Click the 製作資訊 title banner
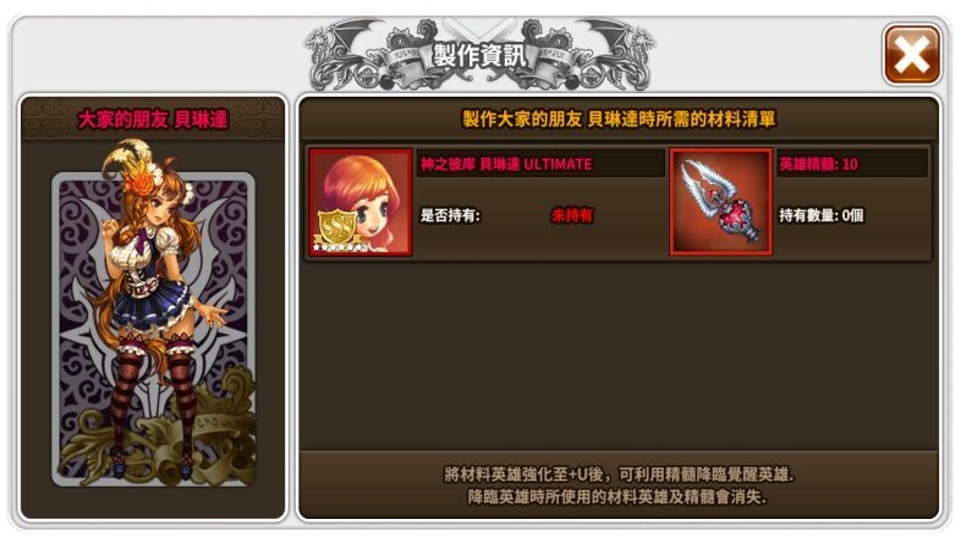Viewport: 961px width, 538px height. pyautogui.click(x=480, y=56)
